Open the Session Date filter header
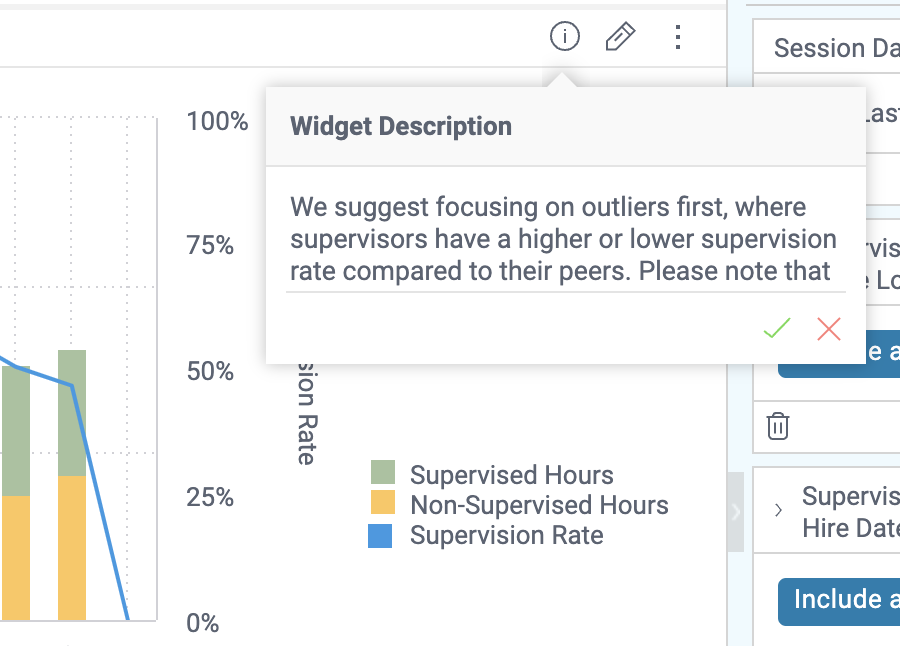This screenshot has height=646, width=900. 834,48
